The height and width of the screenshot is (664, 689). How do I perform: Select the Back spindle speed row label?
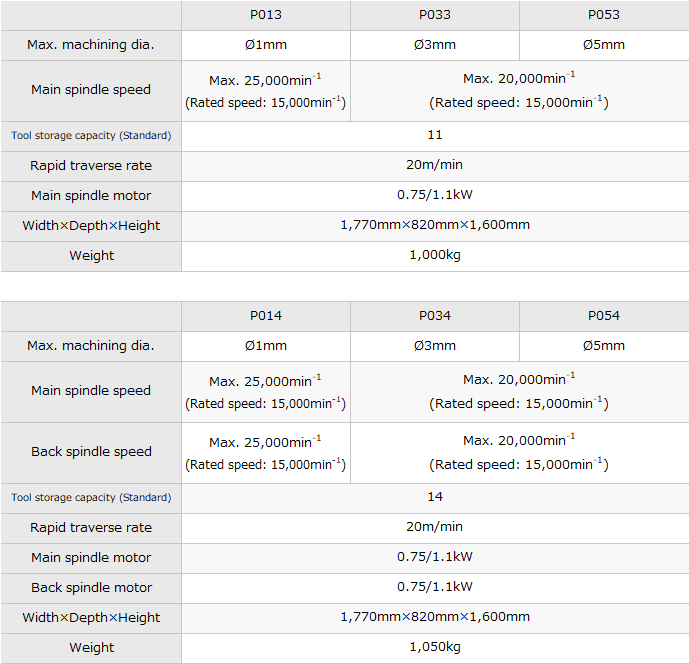[91, 452]
